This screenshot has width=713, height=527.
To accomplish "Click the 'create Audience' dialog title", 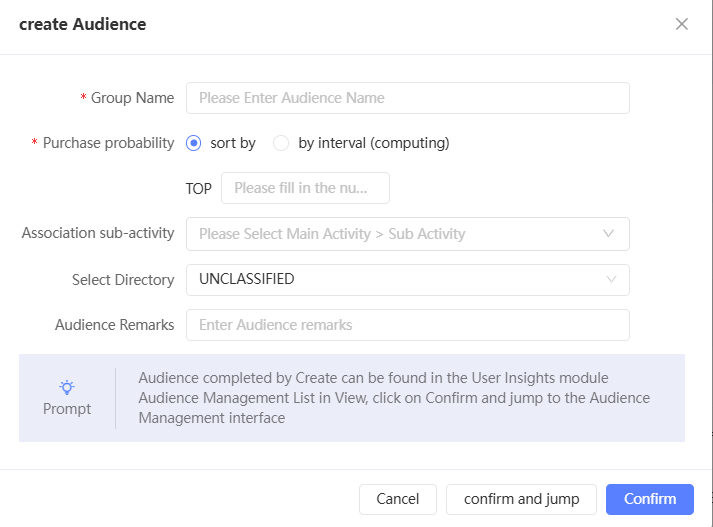I will click(82, 24).
